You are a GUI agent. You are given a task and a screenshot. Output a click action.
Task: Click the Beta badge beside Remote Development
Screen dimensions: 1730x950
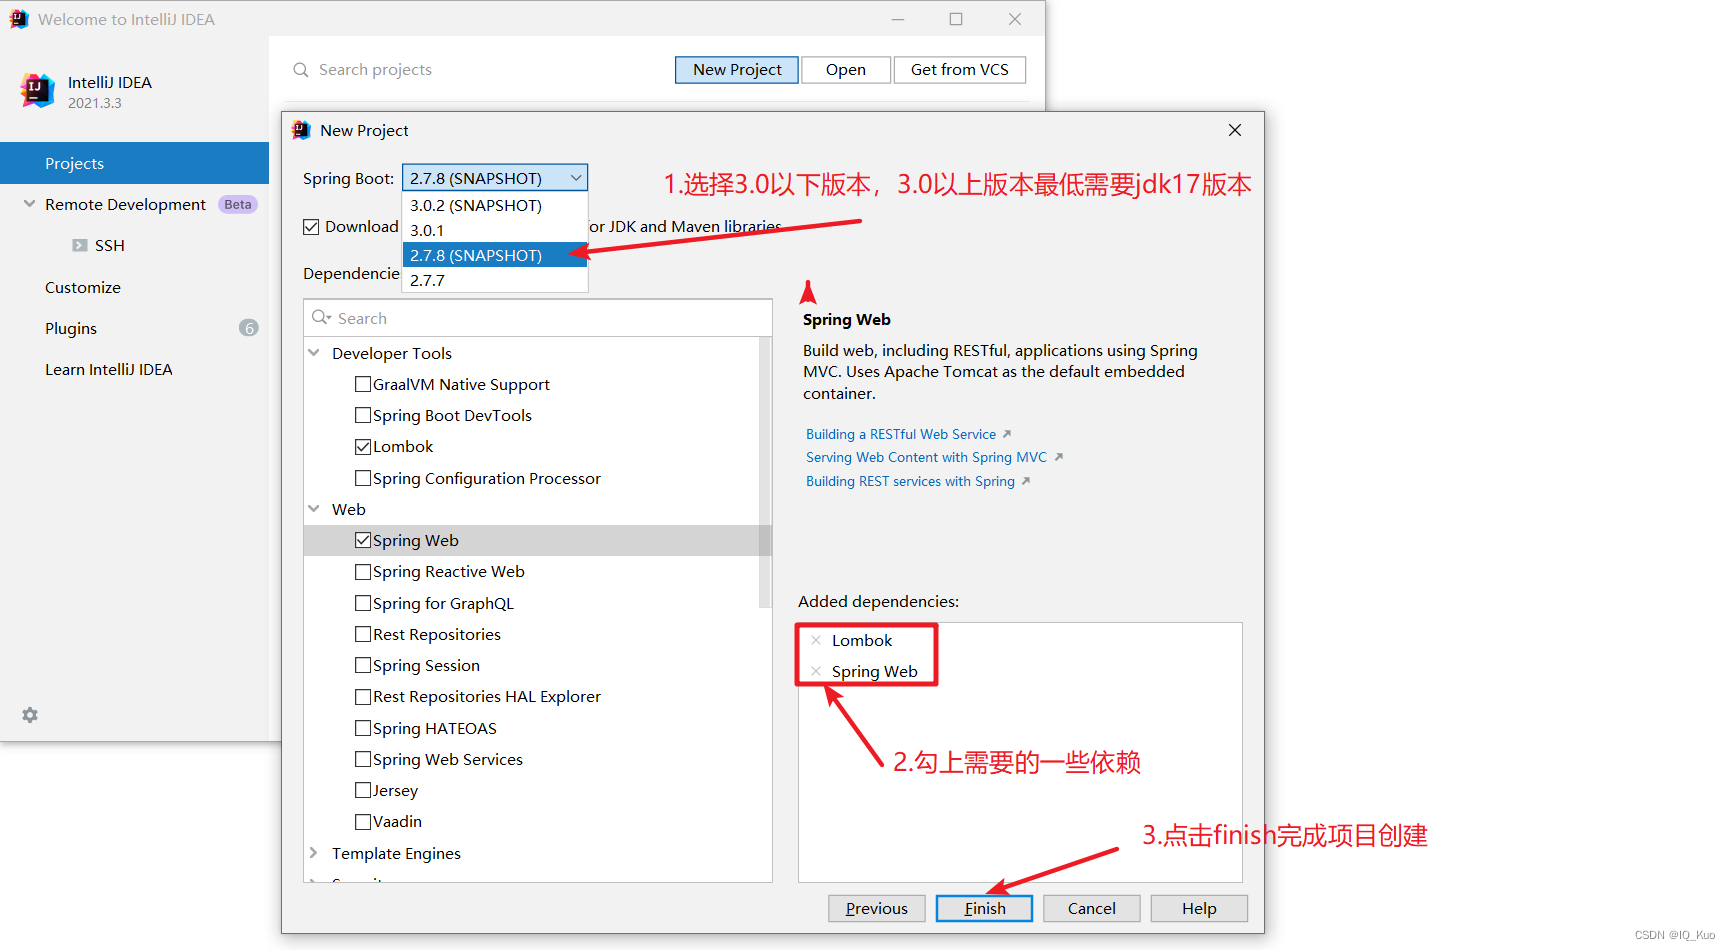click(x=238, y=204)
